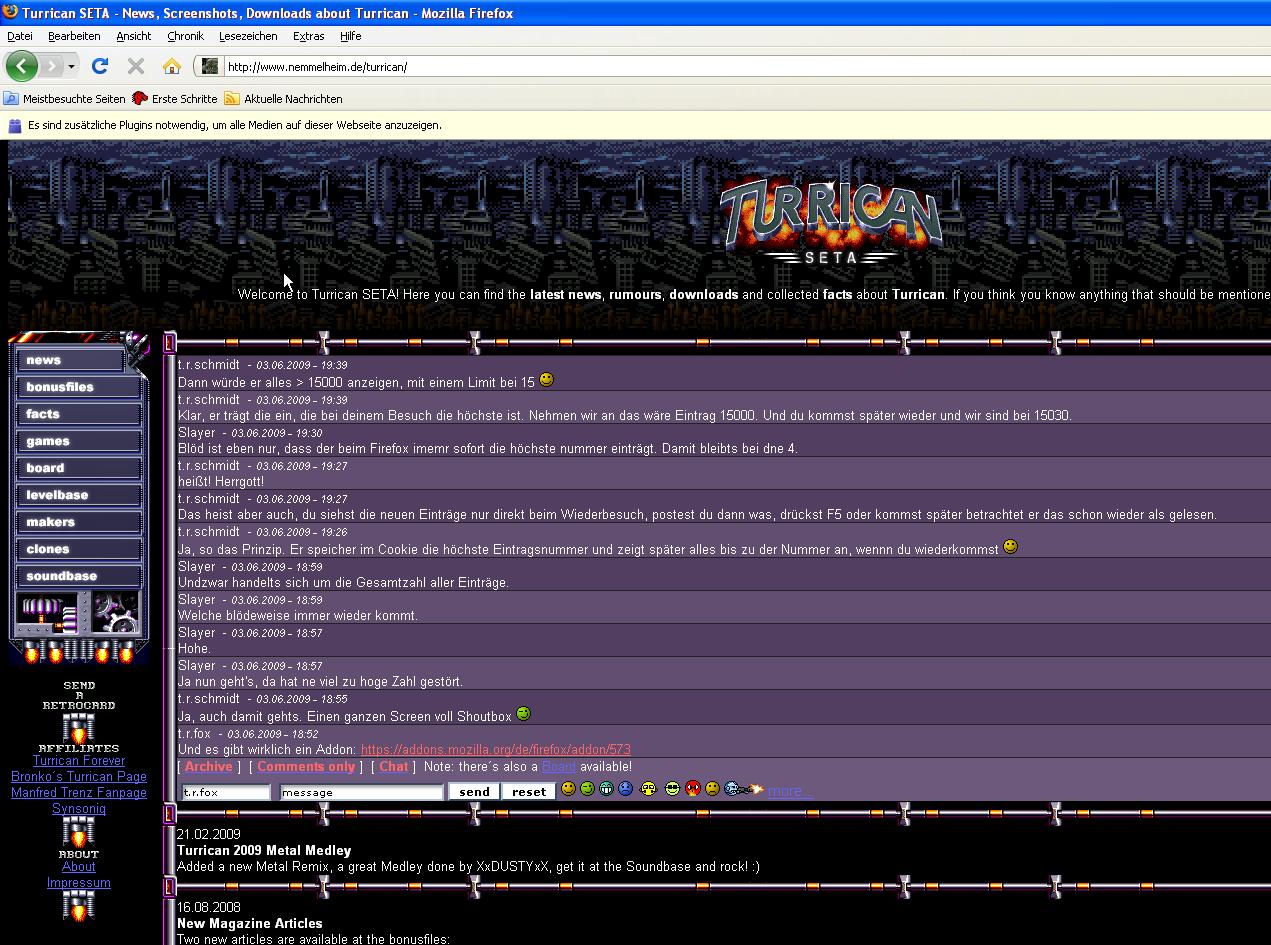Open the Chronik menu
The height and width of the screenshot is (945, 1271).
(185, 36)
